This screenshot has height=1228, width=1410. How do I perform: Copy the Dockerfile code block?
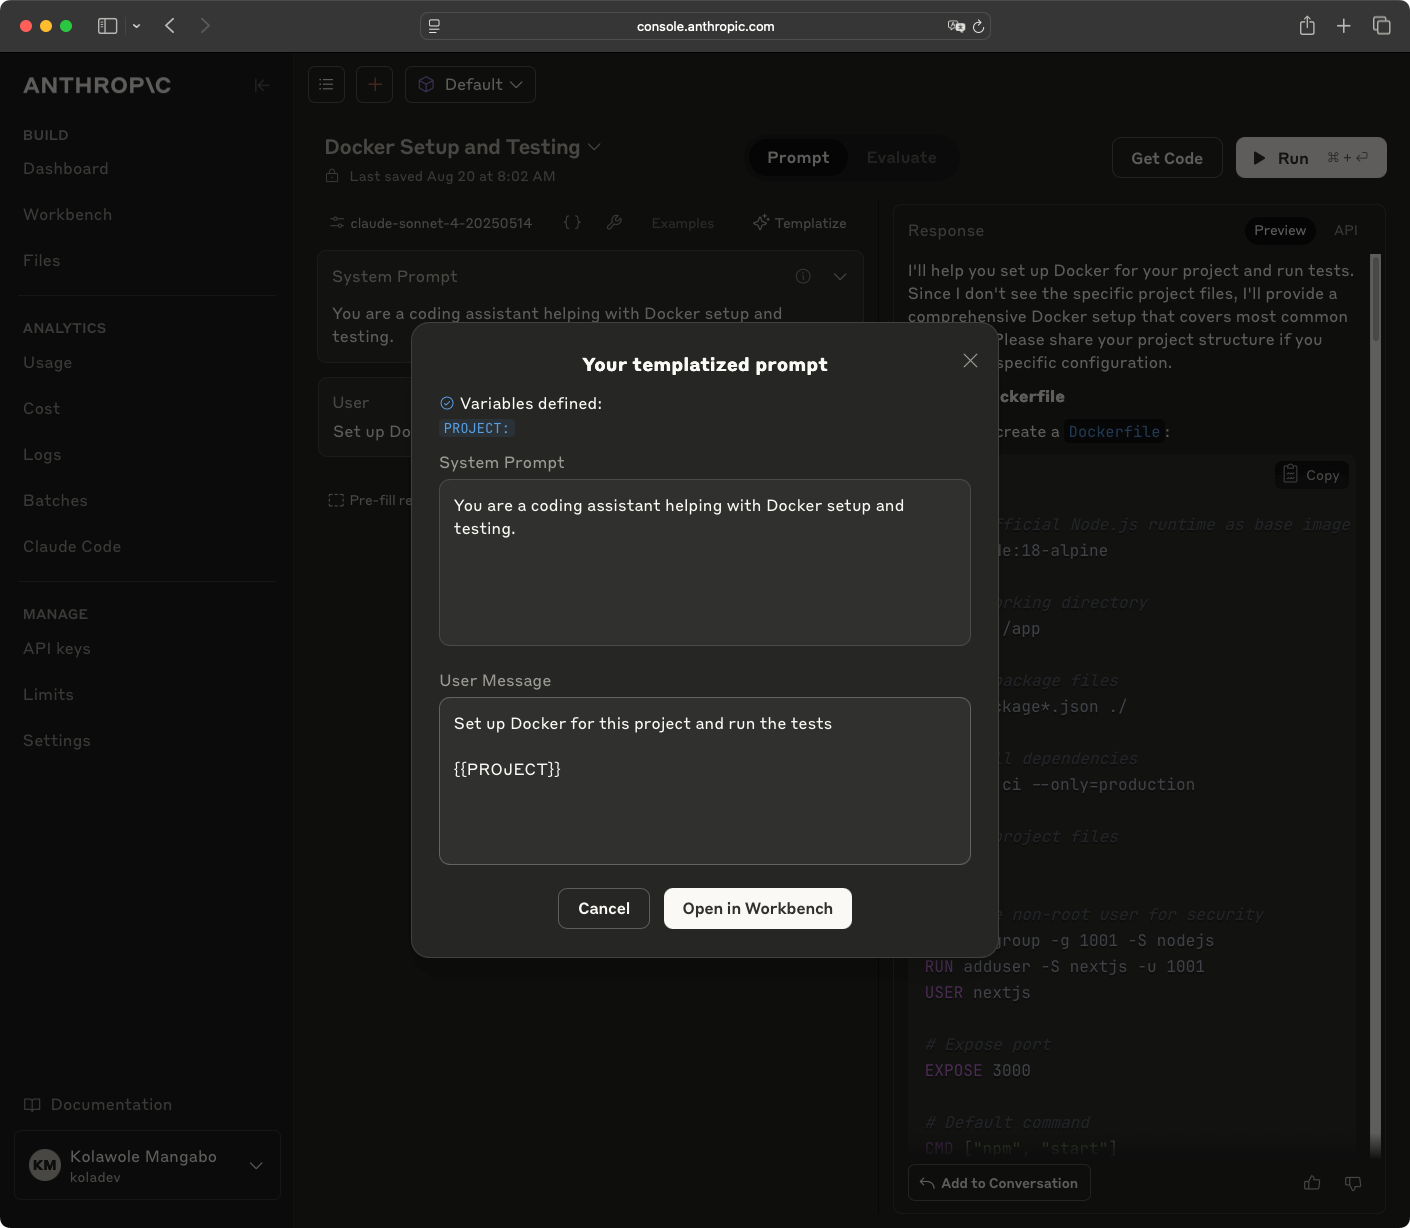(x=1311, y=474)
